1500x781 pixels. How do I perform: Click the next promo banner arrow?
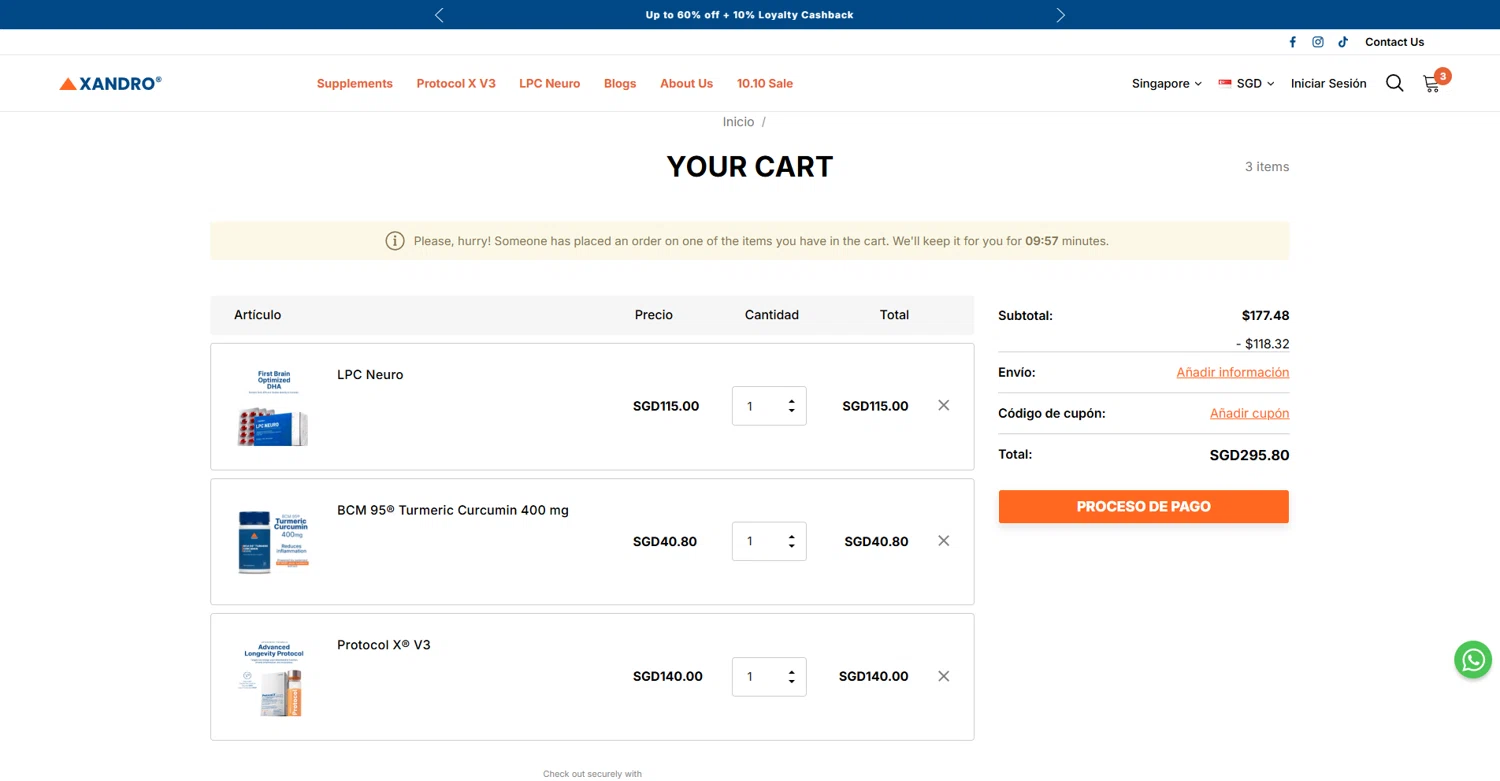coord(1061,15)
